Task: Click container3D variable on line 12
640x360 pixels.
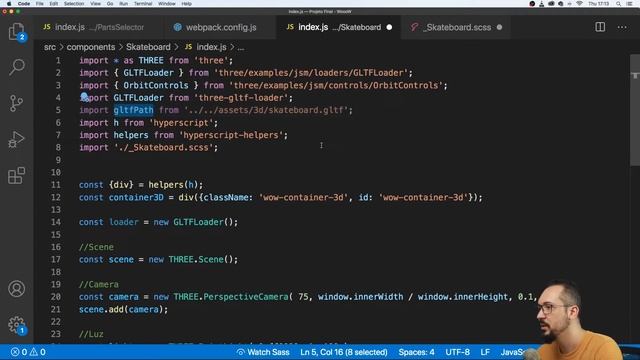Action: [x=136, y=198]
